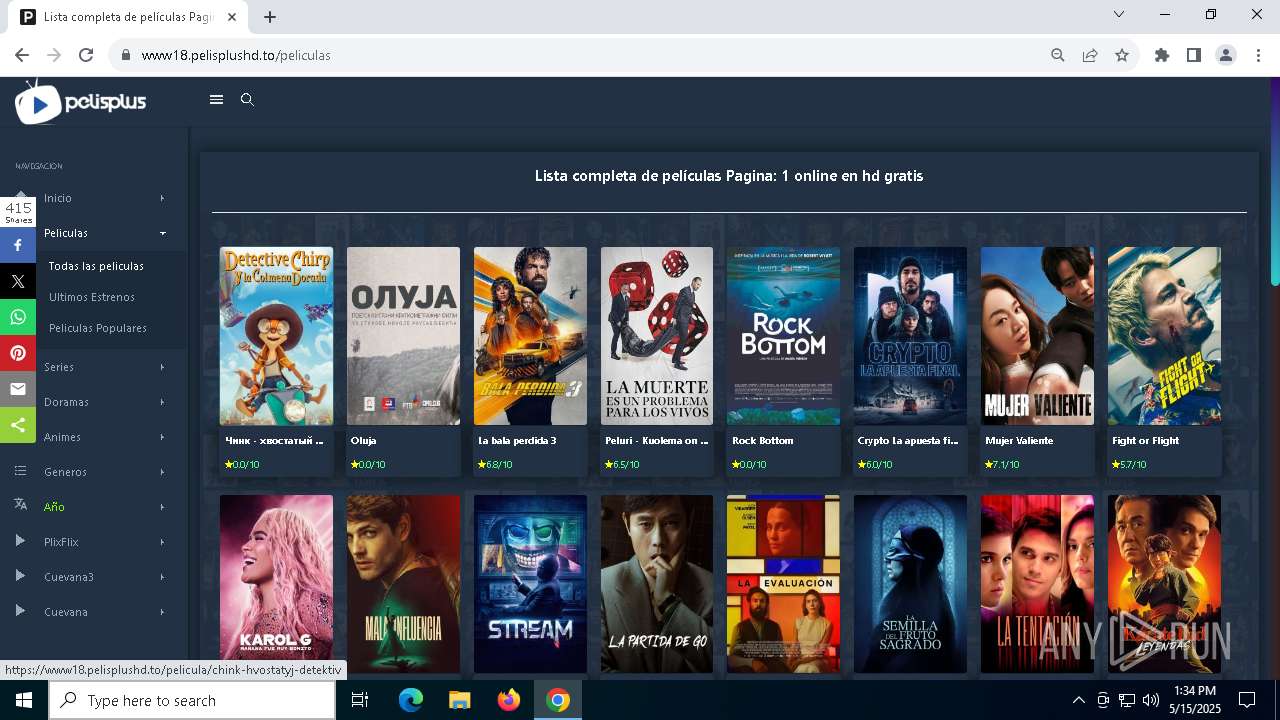Open the notifications center icon
Viewport: 1280px width, 720px height.
pyautogui.click(x=1247, y=700)
